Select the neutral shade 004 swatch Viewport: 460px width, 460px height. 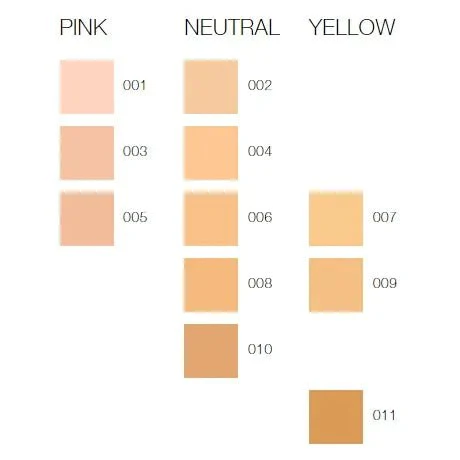(211, 153)
